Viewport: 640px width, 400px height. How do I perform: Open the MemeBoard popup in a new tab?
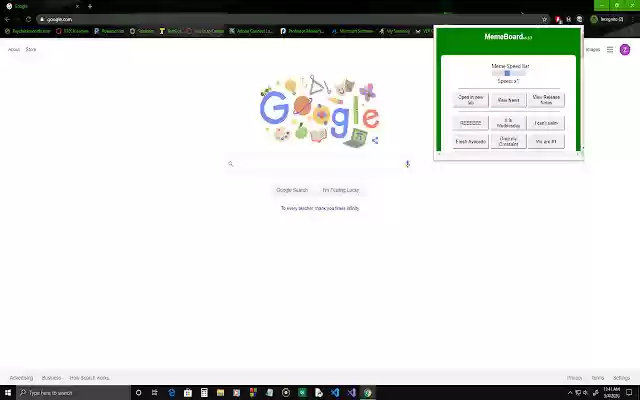click(x=470, y=100)
